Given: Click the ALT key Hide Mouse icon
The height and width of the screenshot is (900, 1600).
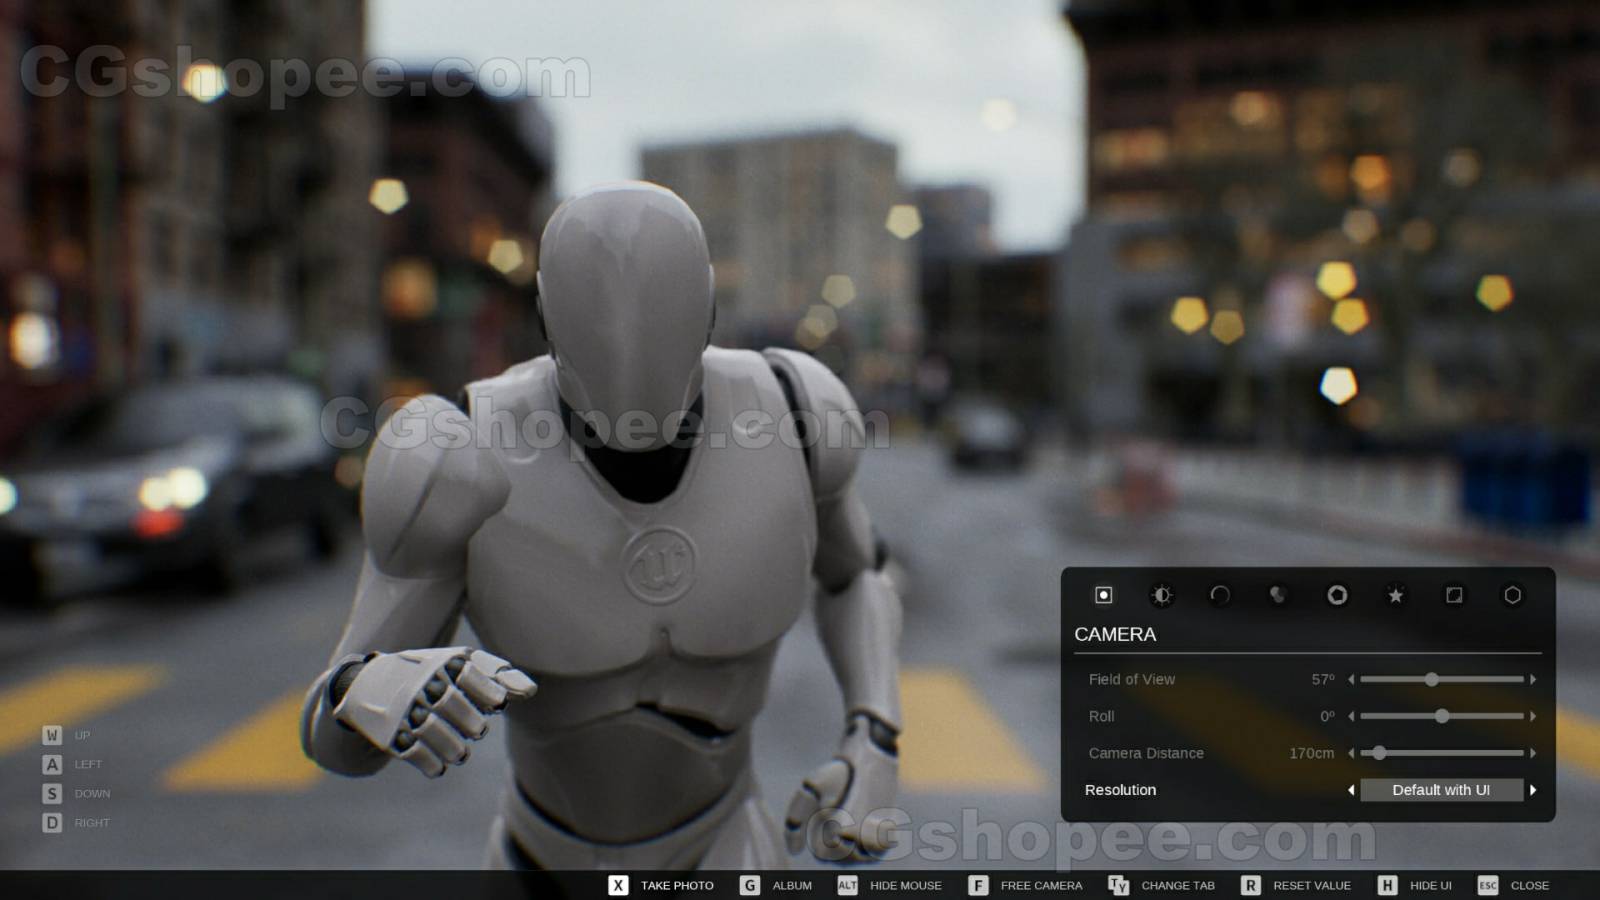Looking at the screenshot, I should pyautogui.click(x=848, y=885).
